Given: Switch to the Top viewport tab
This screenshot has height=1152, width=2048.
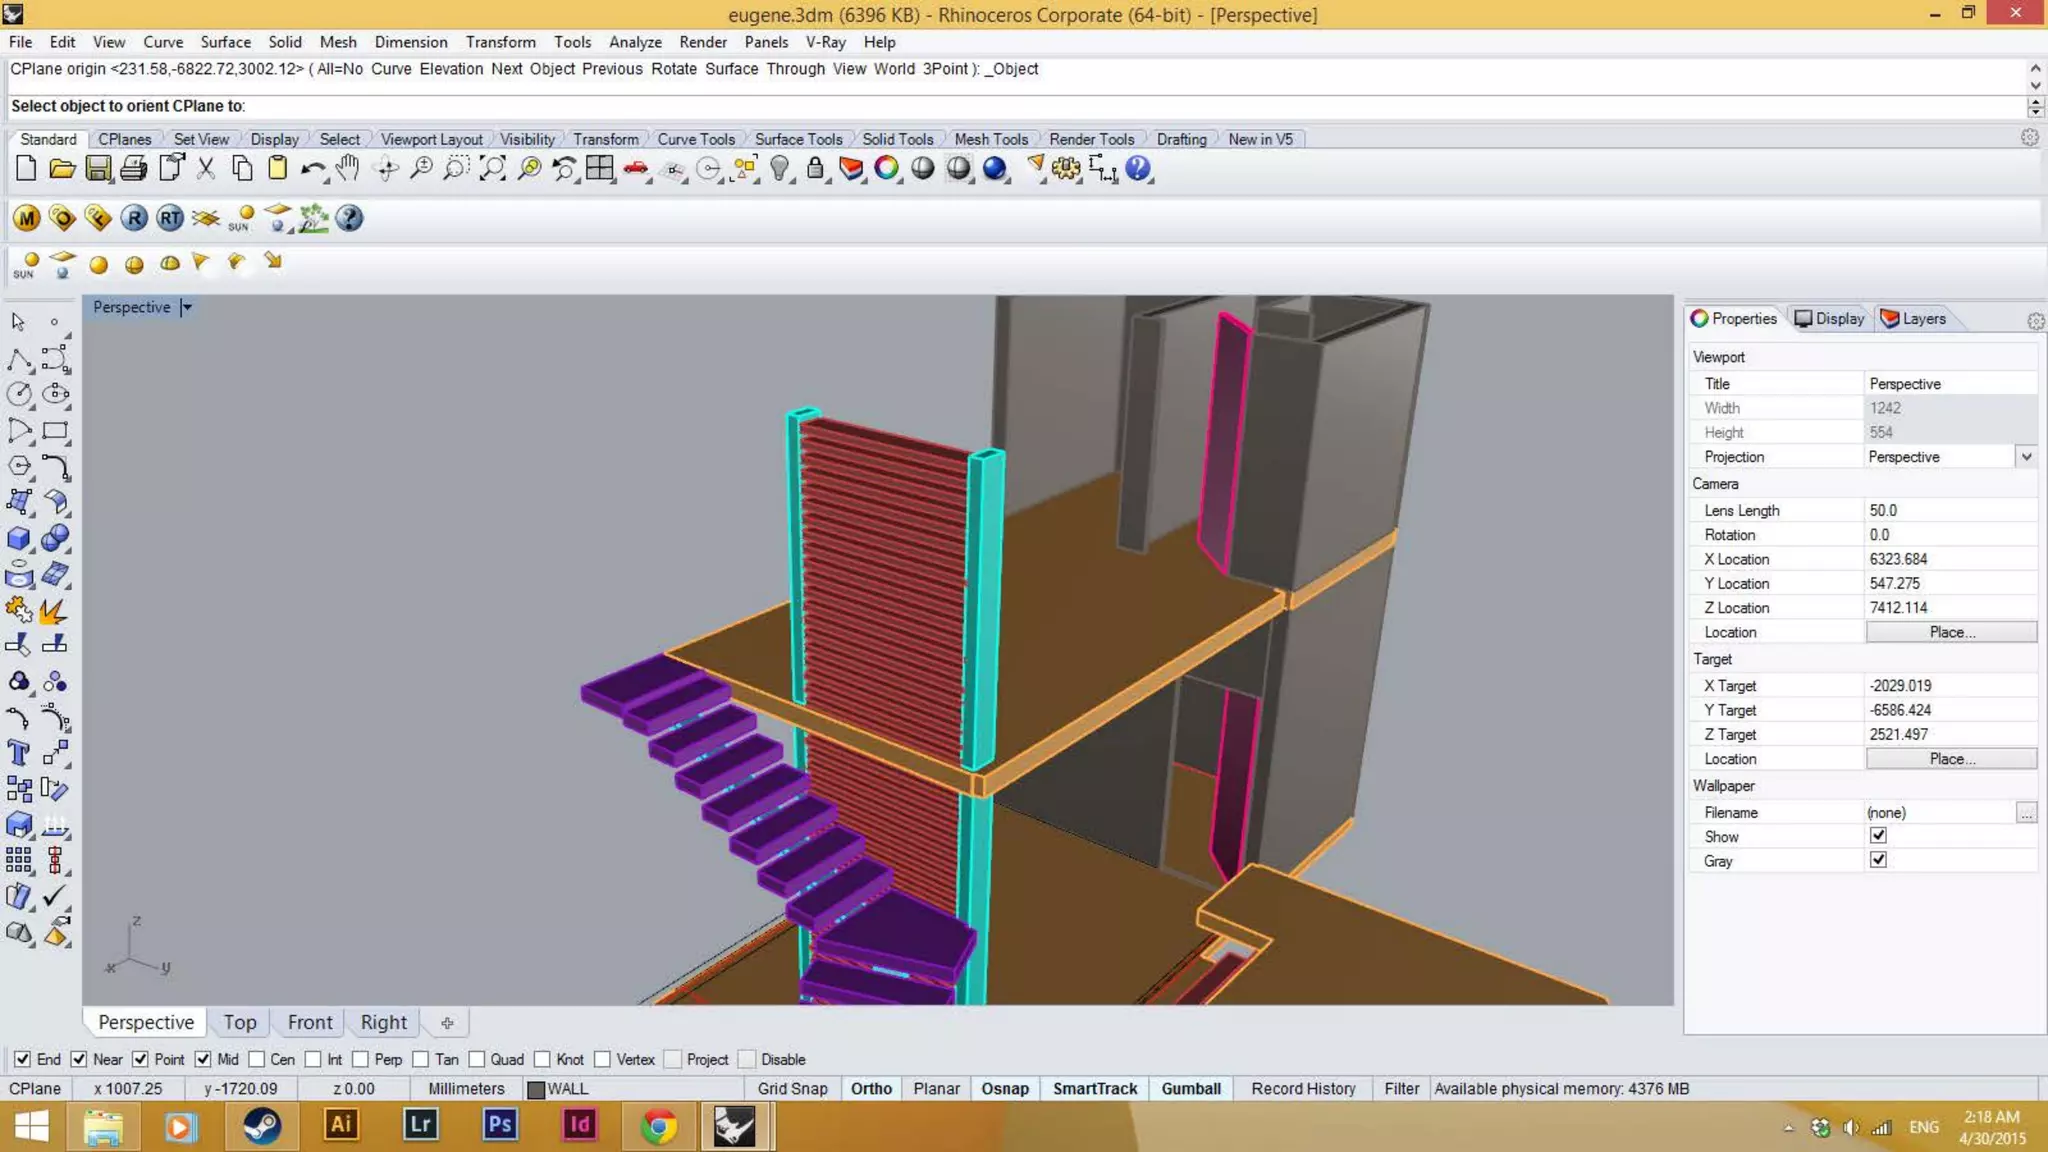Looking at the screenshot, I should coord(240,1022).
